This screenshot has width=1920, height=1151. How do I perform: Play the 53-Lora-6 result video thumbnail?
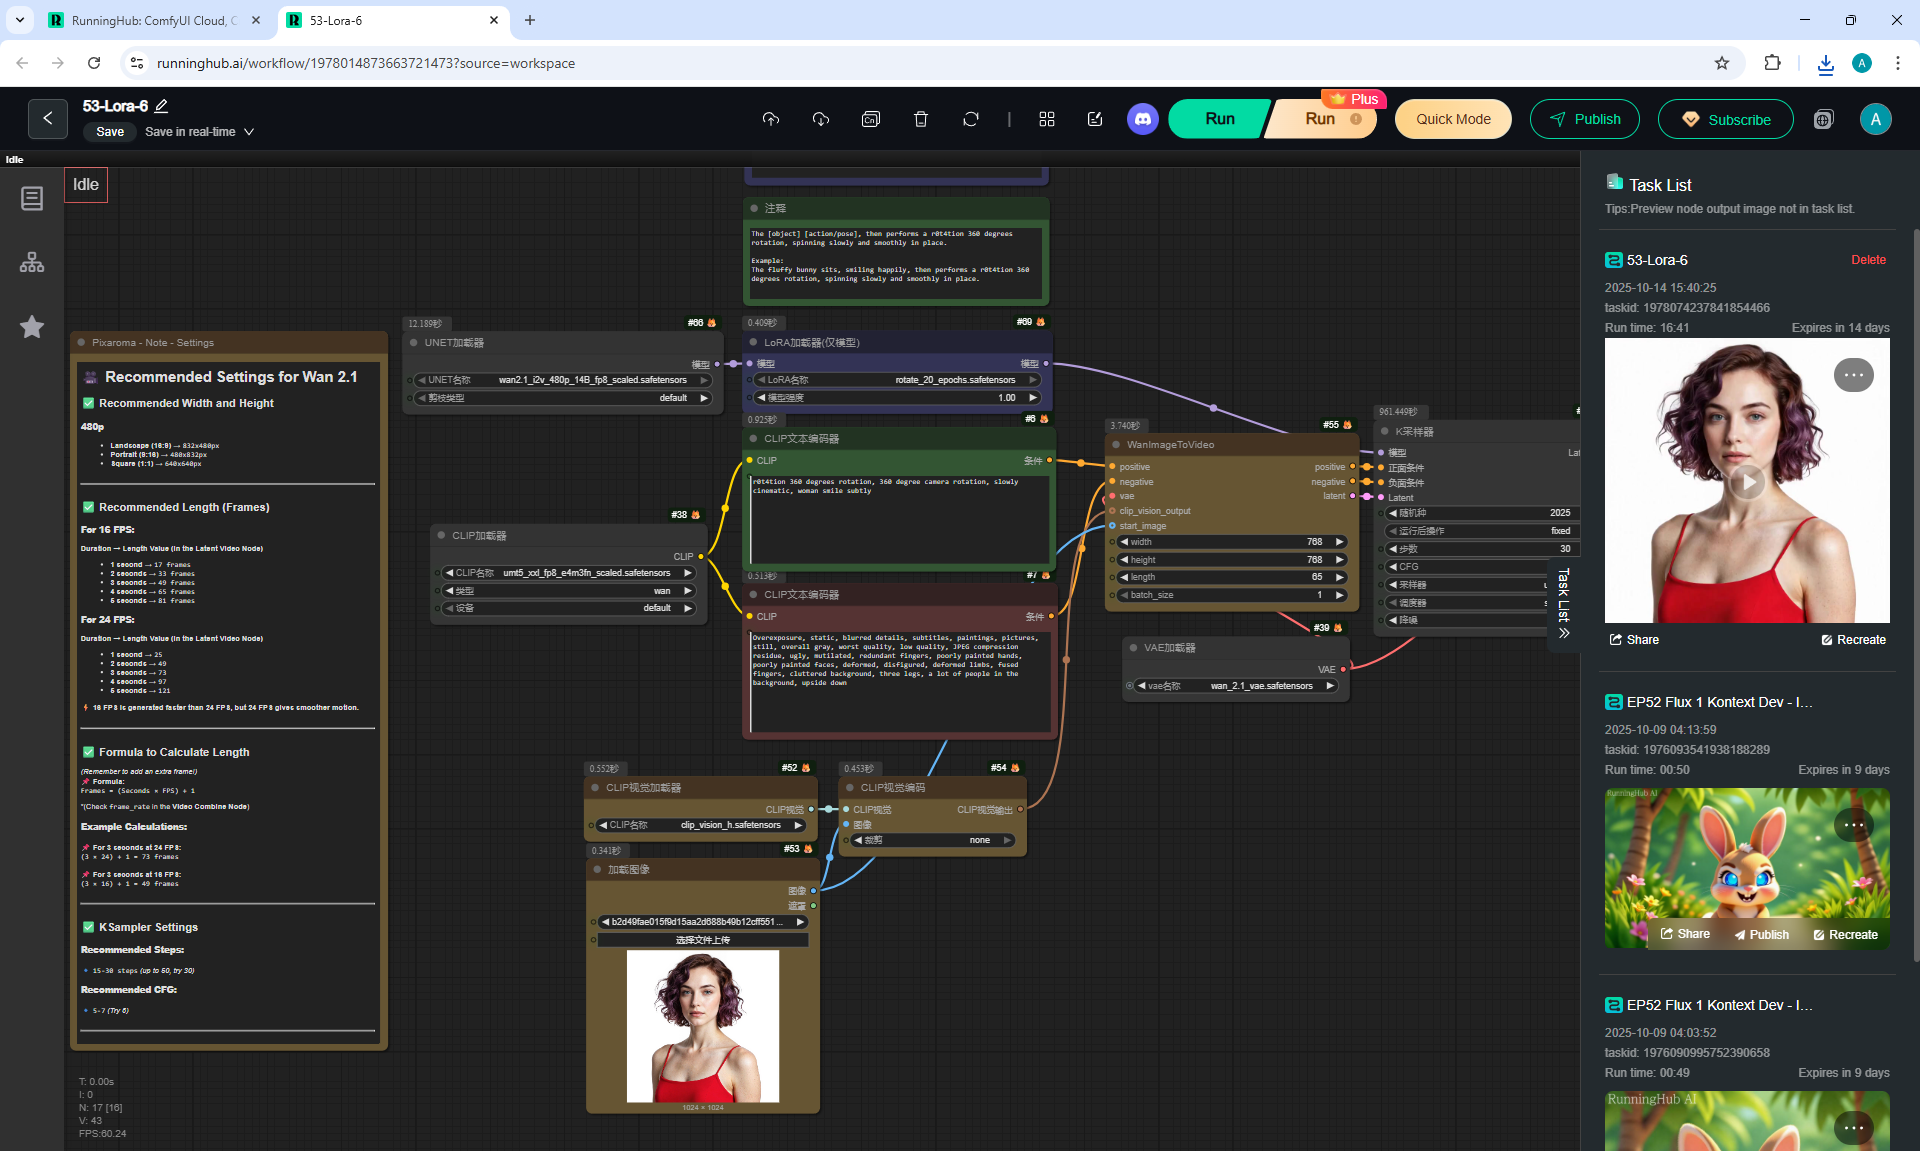point(1747,481)
